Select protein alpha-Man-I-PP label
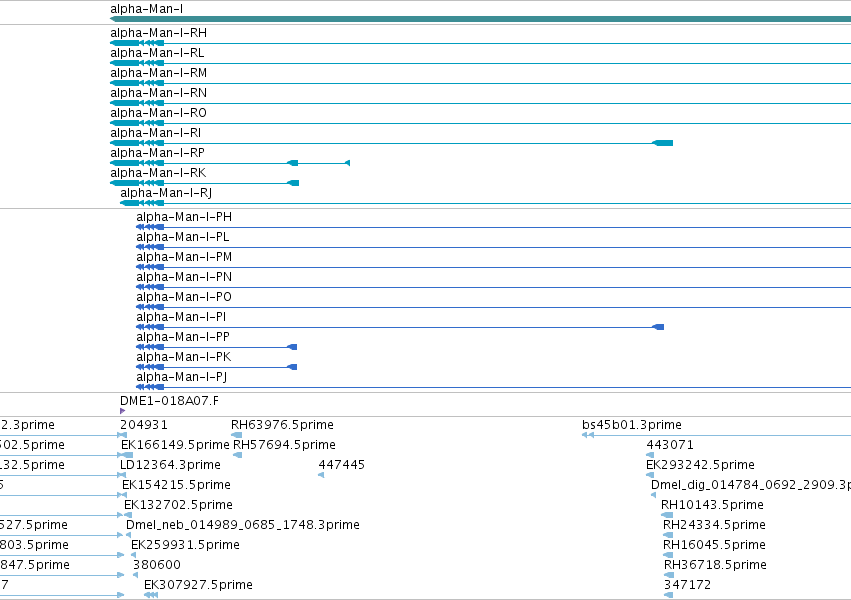The width and height of the screenshot is (851, 600). (183, 337)
